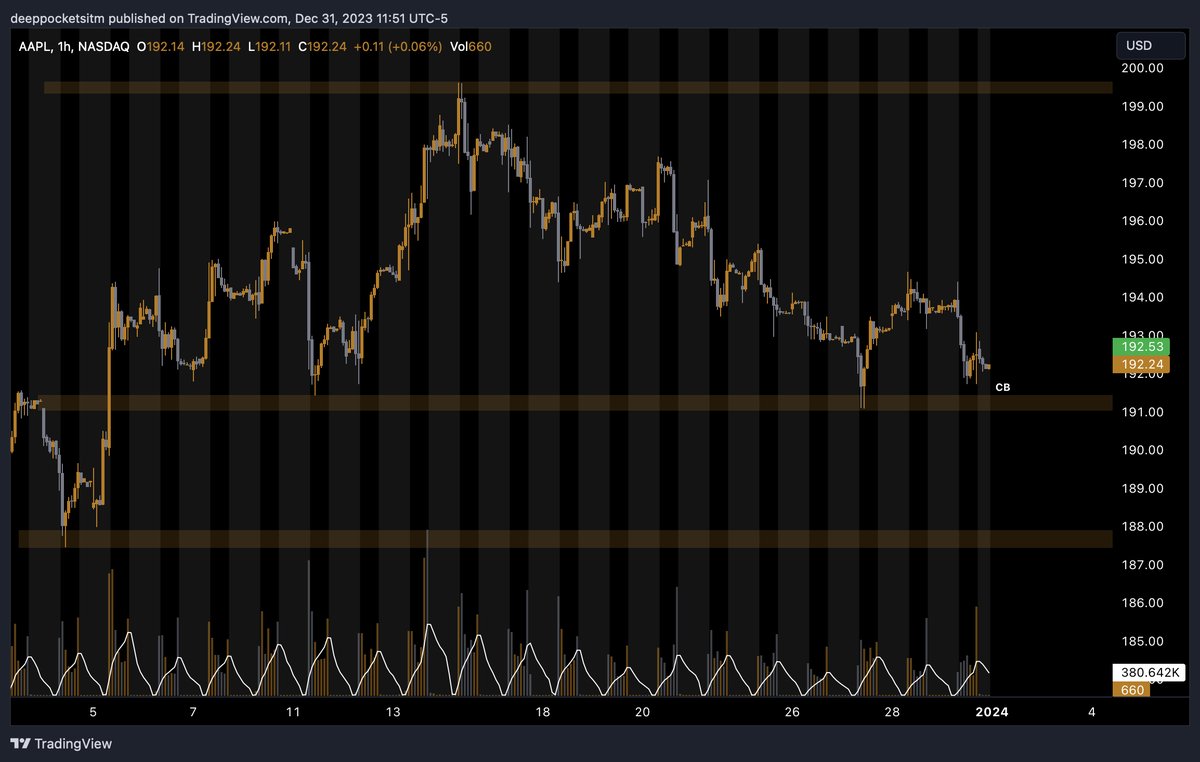
Task: Click the C192.24 close value
Action: [x=323, y=46]
